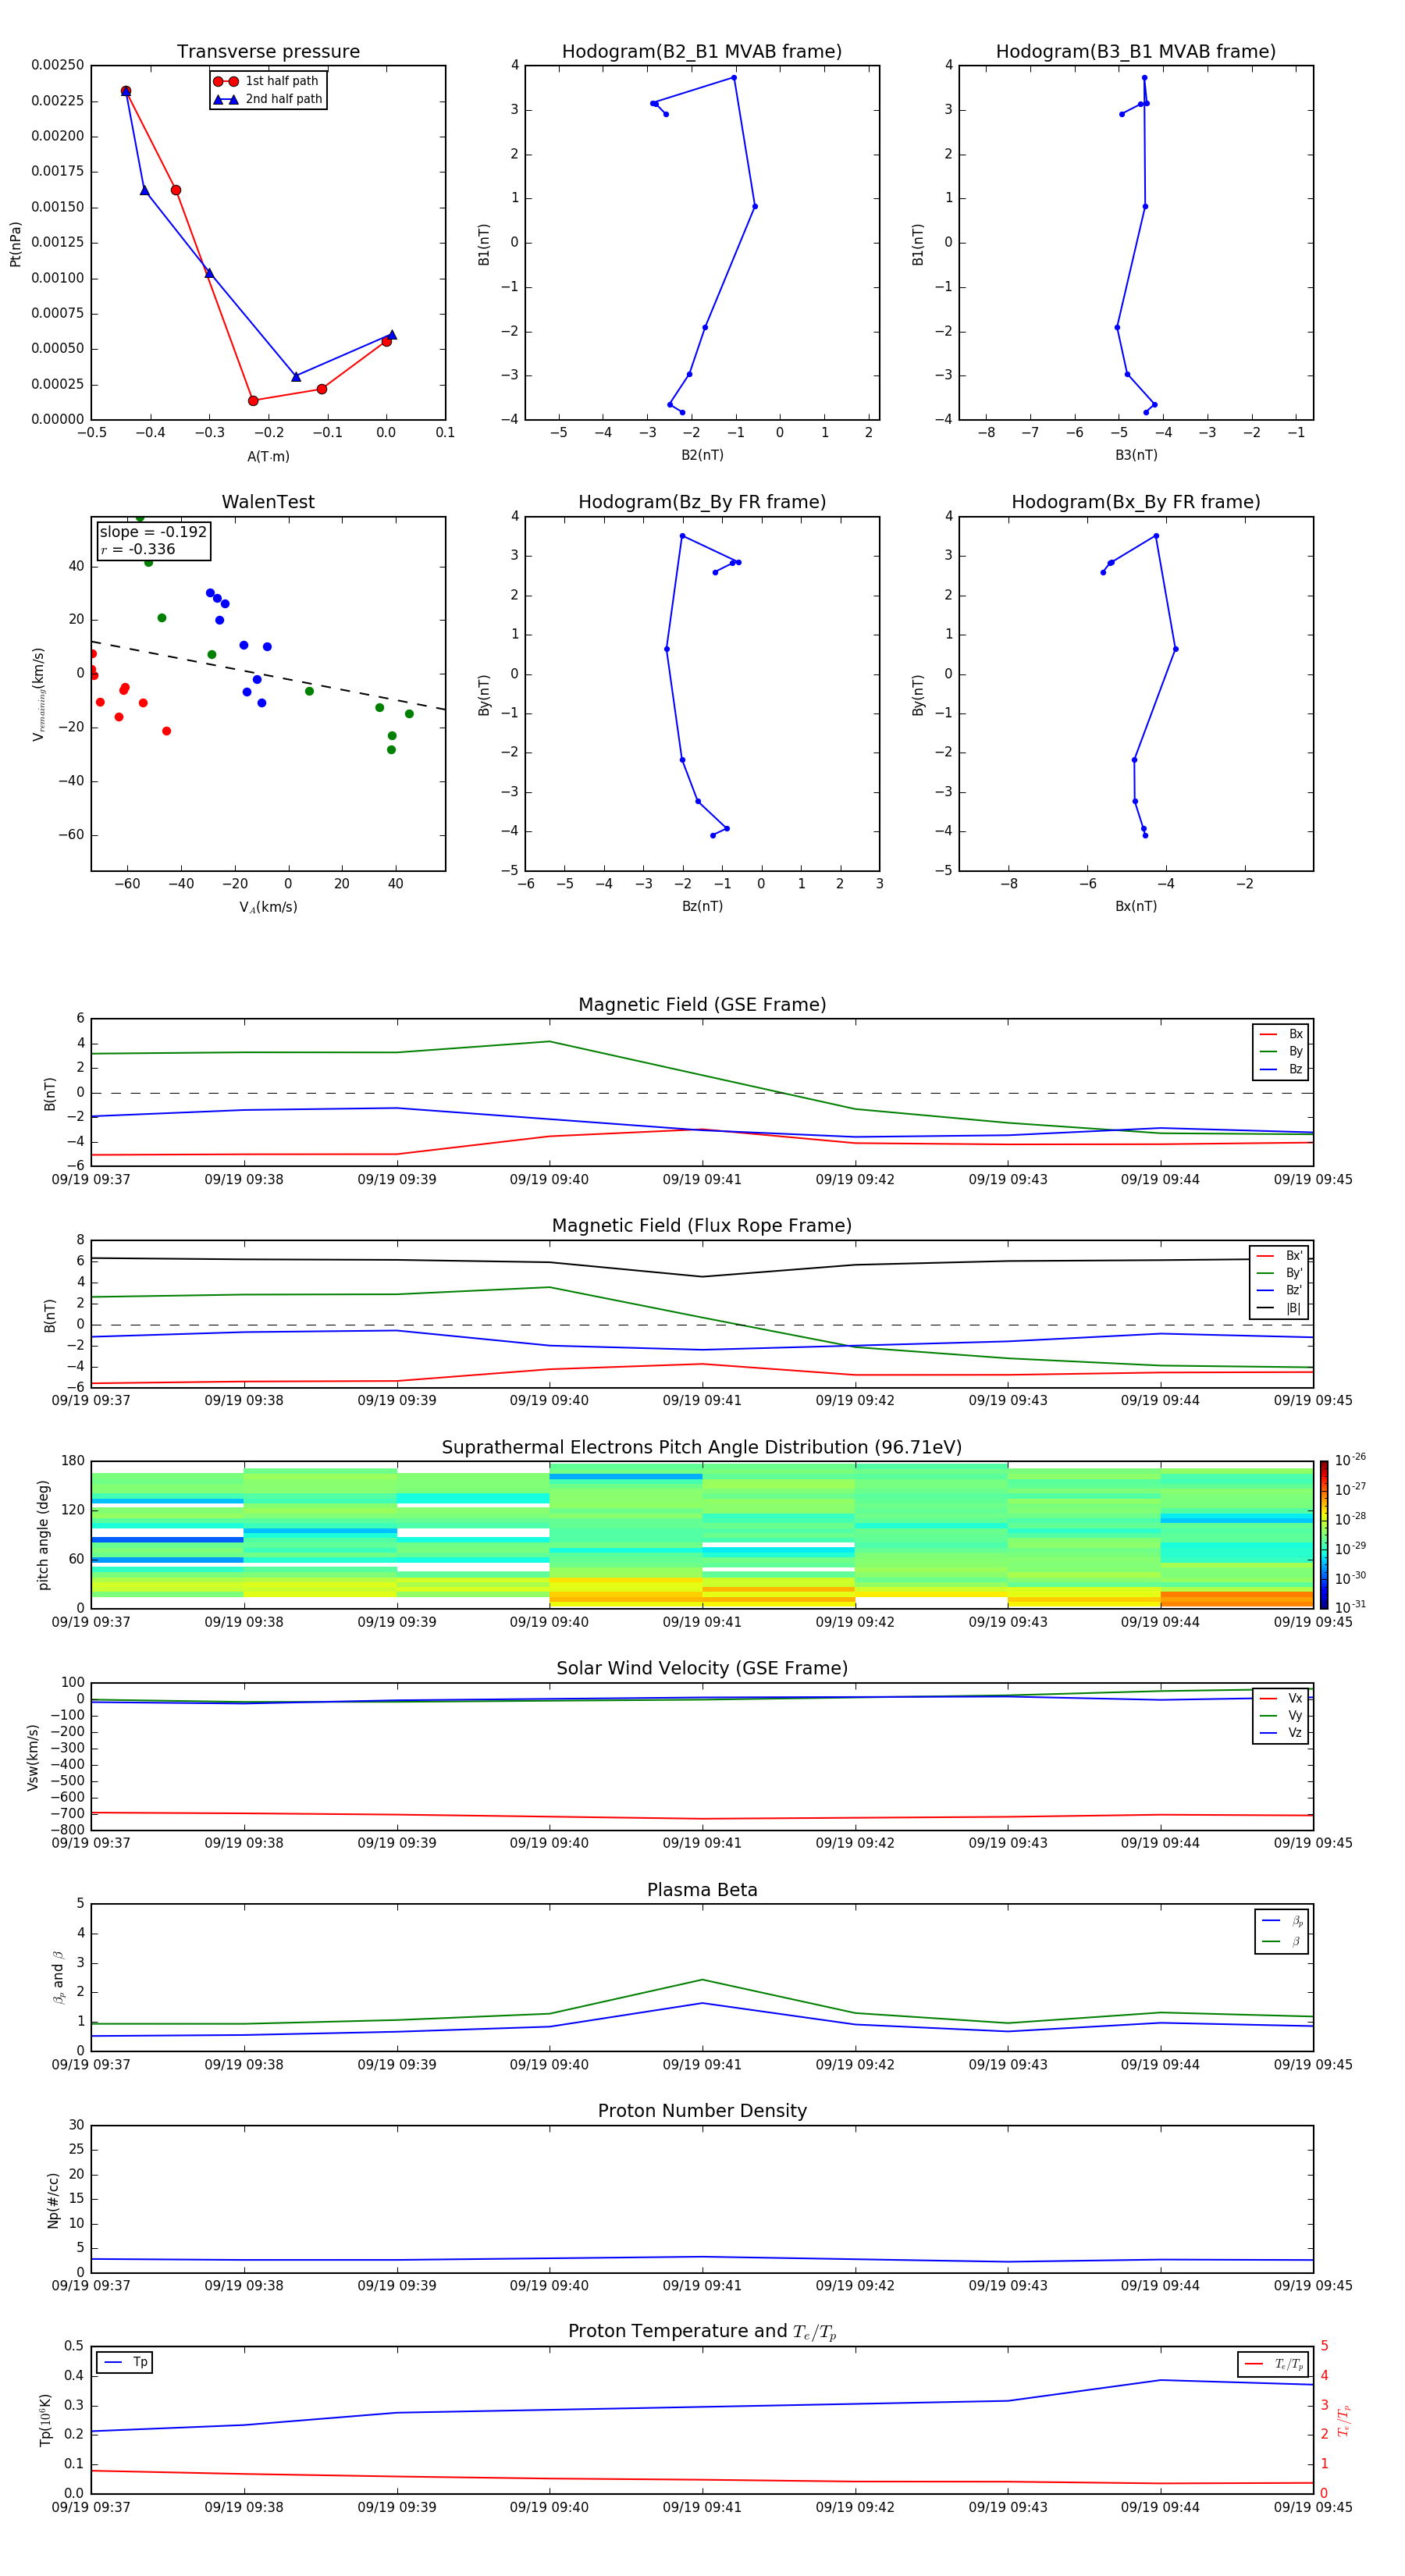1405x2576 pixels.
Task: Click the 'B3(nT)' x-axis label
Action: 1136,455
